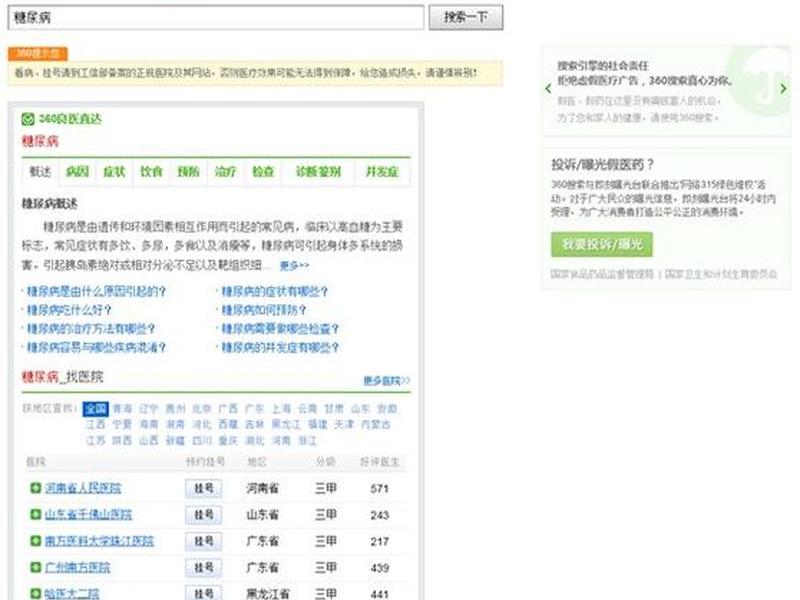Filter hospitals by 北京 region
The height and width of the screenshot is (600, 800).
(x=202, y=409)
